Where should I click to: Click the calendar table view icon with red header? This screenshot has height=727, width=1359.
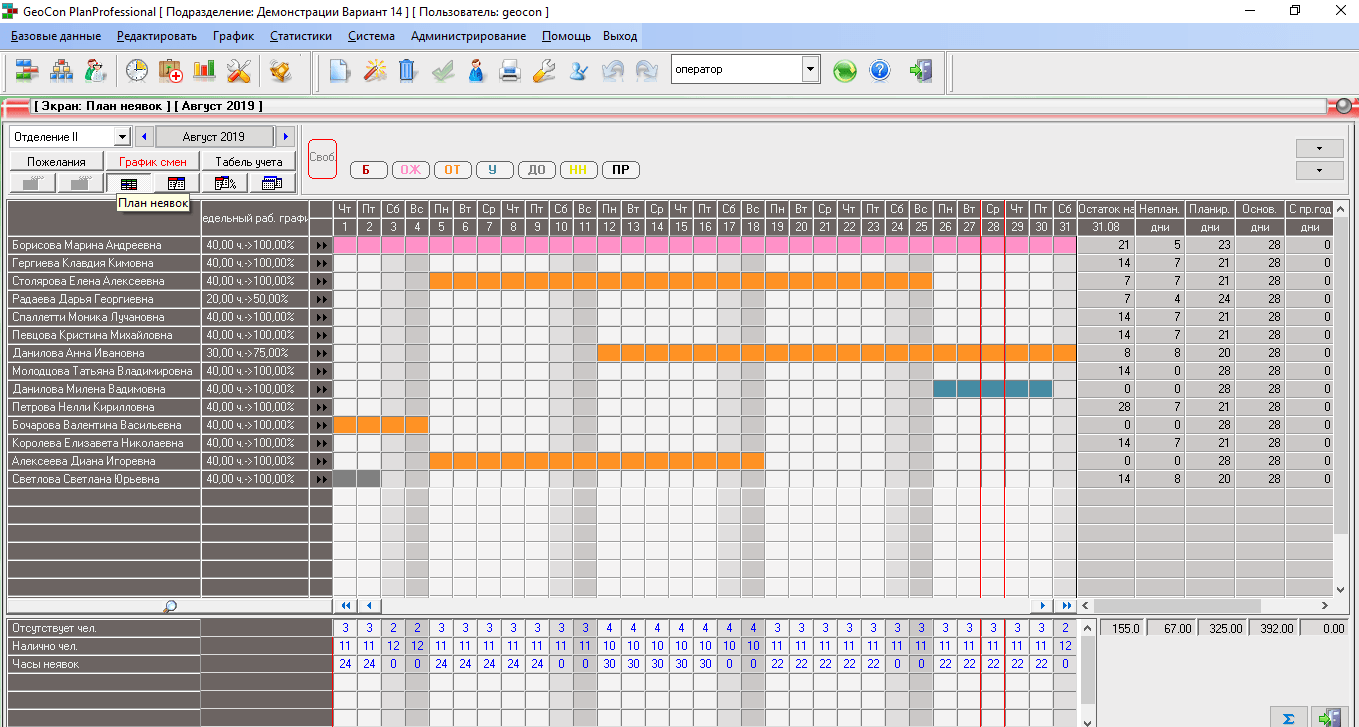click(x=177, y=183)
